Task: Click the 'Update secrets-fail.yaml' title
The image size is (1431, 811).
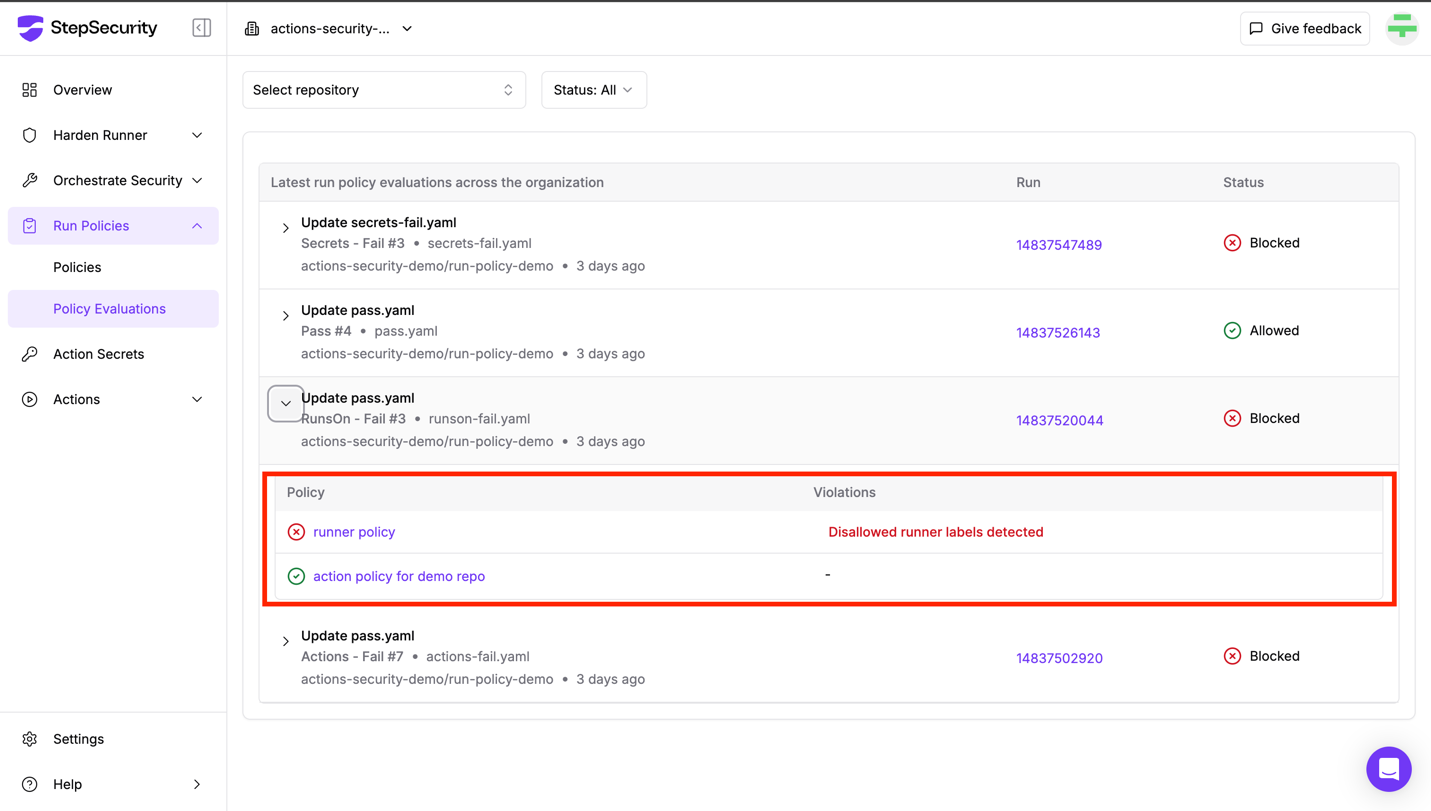Action: (379, 222)
